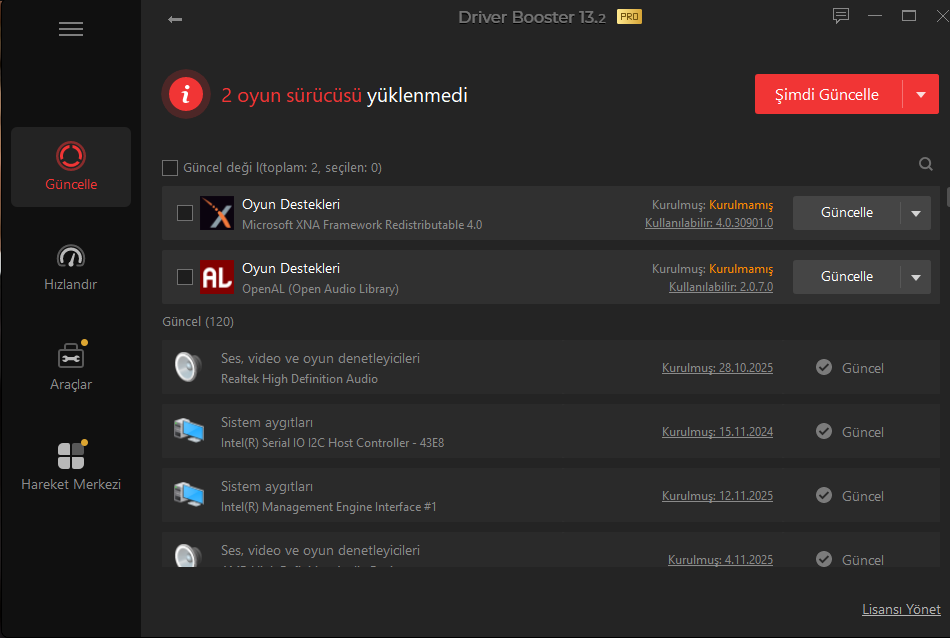This screenshot has height=638, width=950.
Task: Click the OpenAL AL icon
Action: [x=217, y=277]
